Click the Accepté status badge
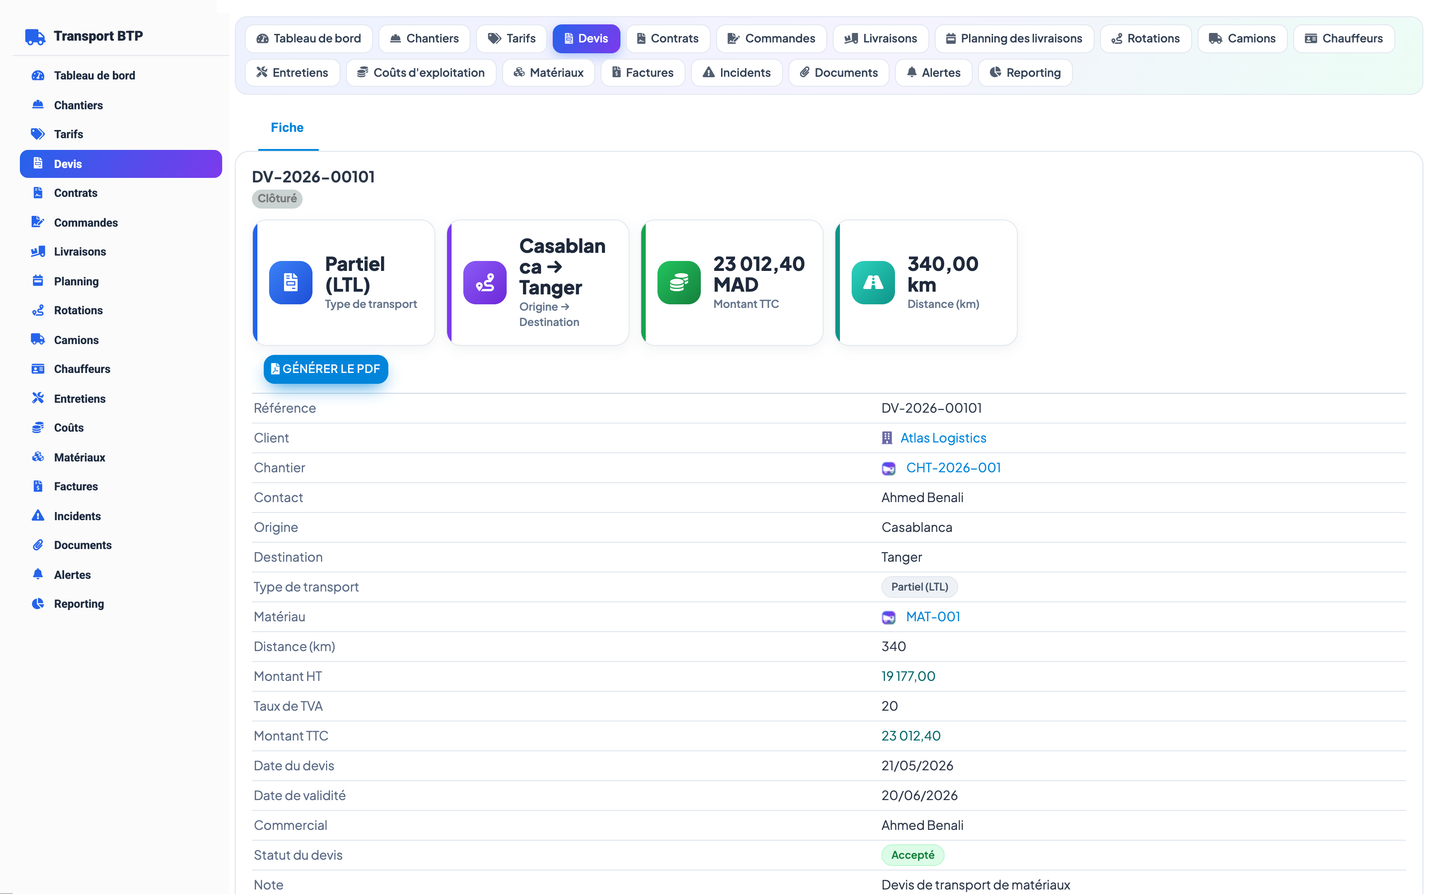1445x894 pixels. coord(913,855)
